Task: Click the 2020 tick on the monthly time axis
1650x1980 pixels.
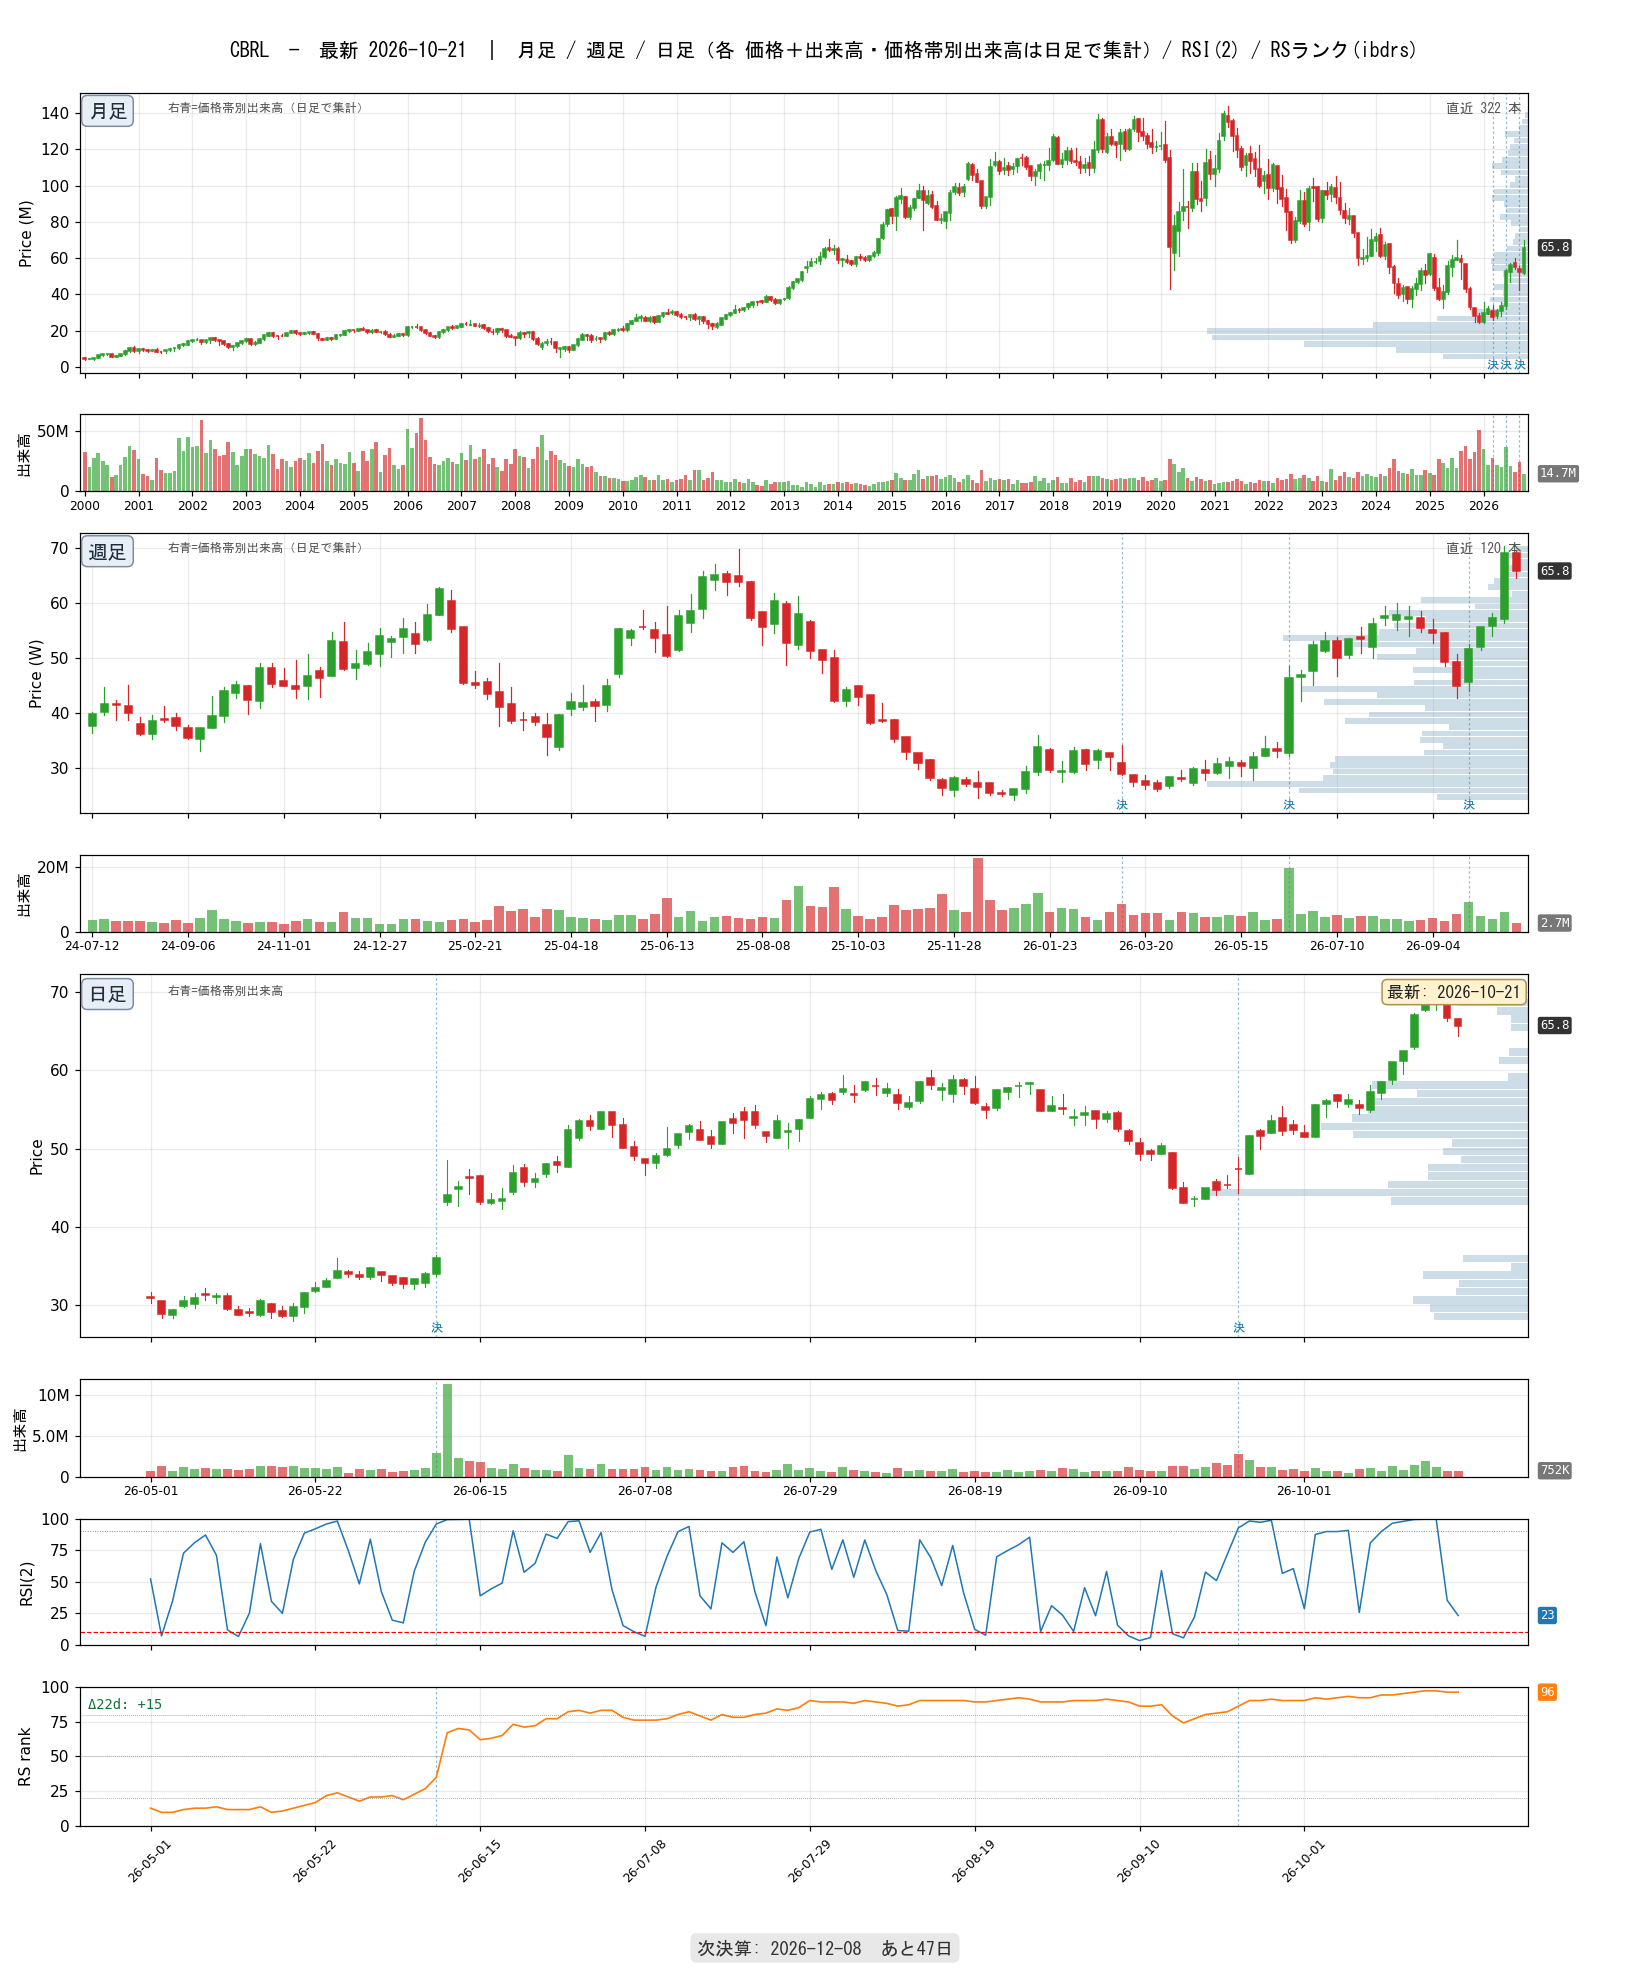Action: 1161,505
